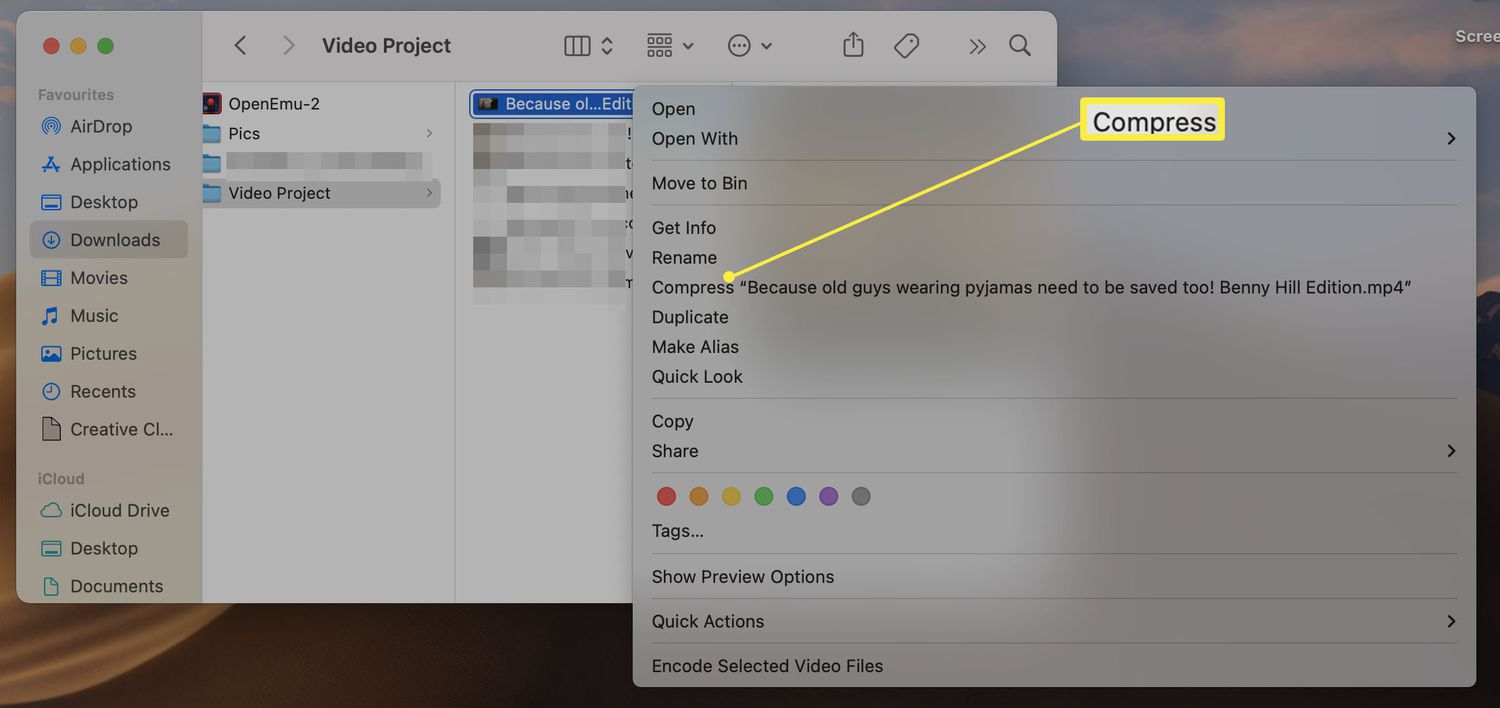1500x708 pixels.
Task: Open Desktop under iCloud
Action: (x=104, y=549)
